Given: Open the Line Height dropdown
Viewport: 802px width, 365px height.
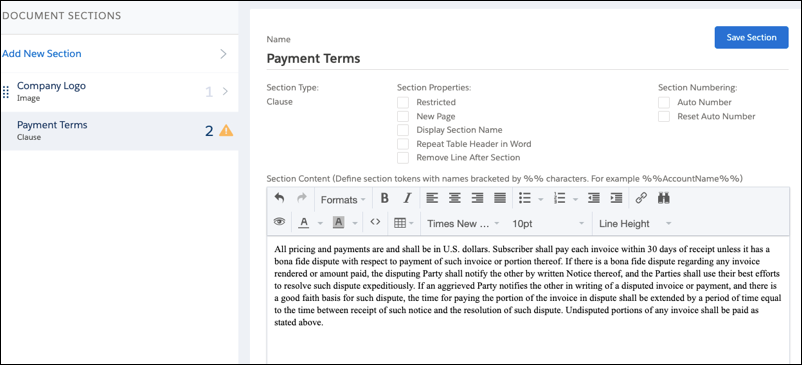Looking at the screenshot, I should pyautogui.click(x=635, y=223).
